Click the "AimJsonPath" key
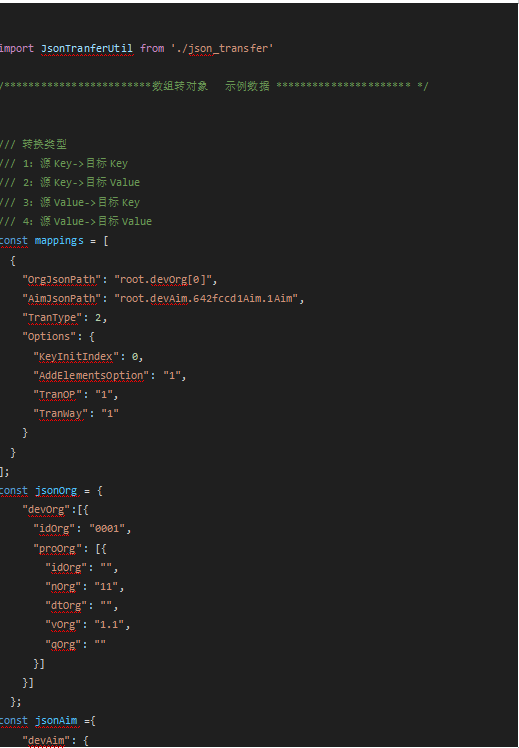Viewport: 519px width, 748px height. click(61, 299)
